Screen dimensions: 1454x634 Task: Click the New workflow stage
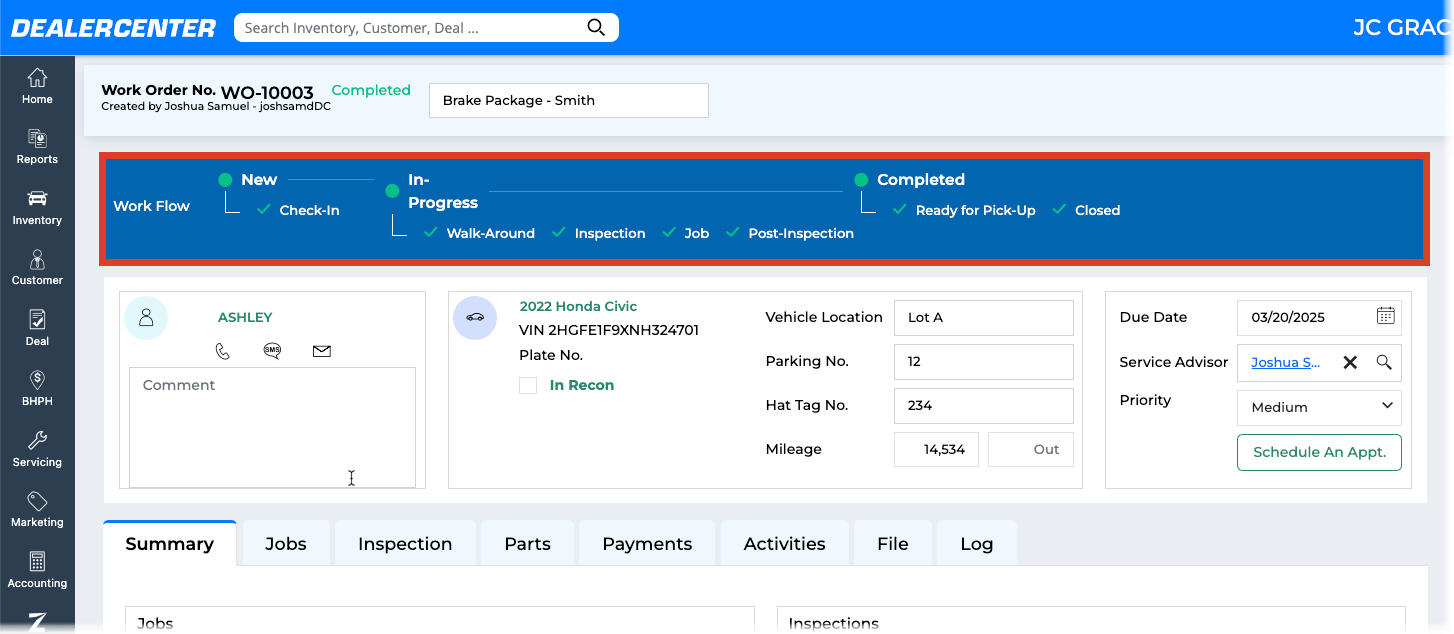coord(259,180)
